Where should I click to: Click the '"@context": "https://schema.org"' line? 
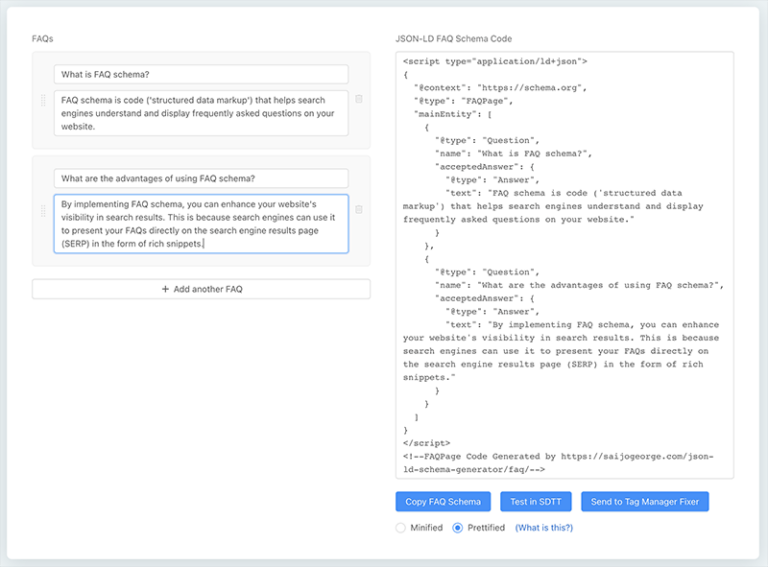click(x=500, y=88)
